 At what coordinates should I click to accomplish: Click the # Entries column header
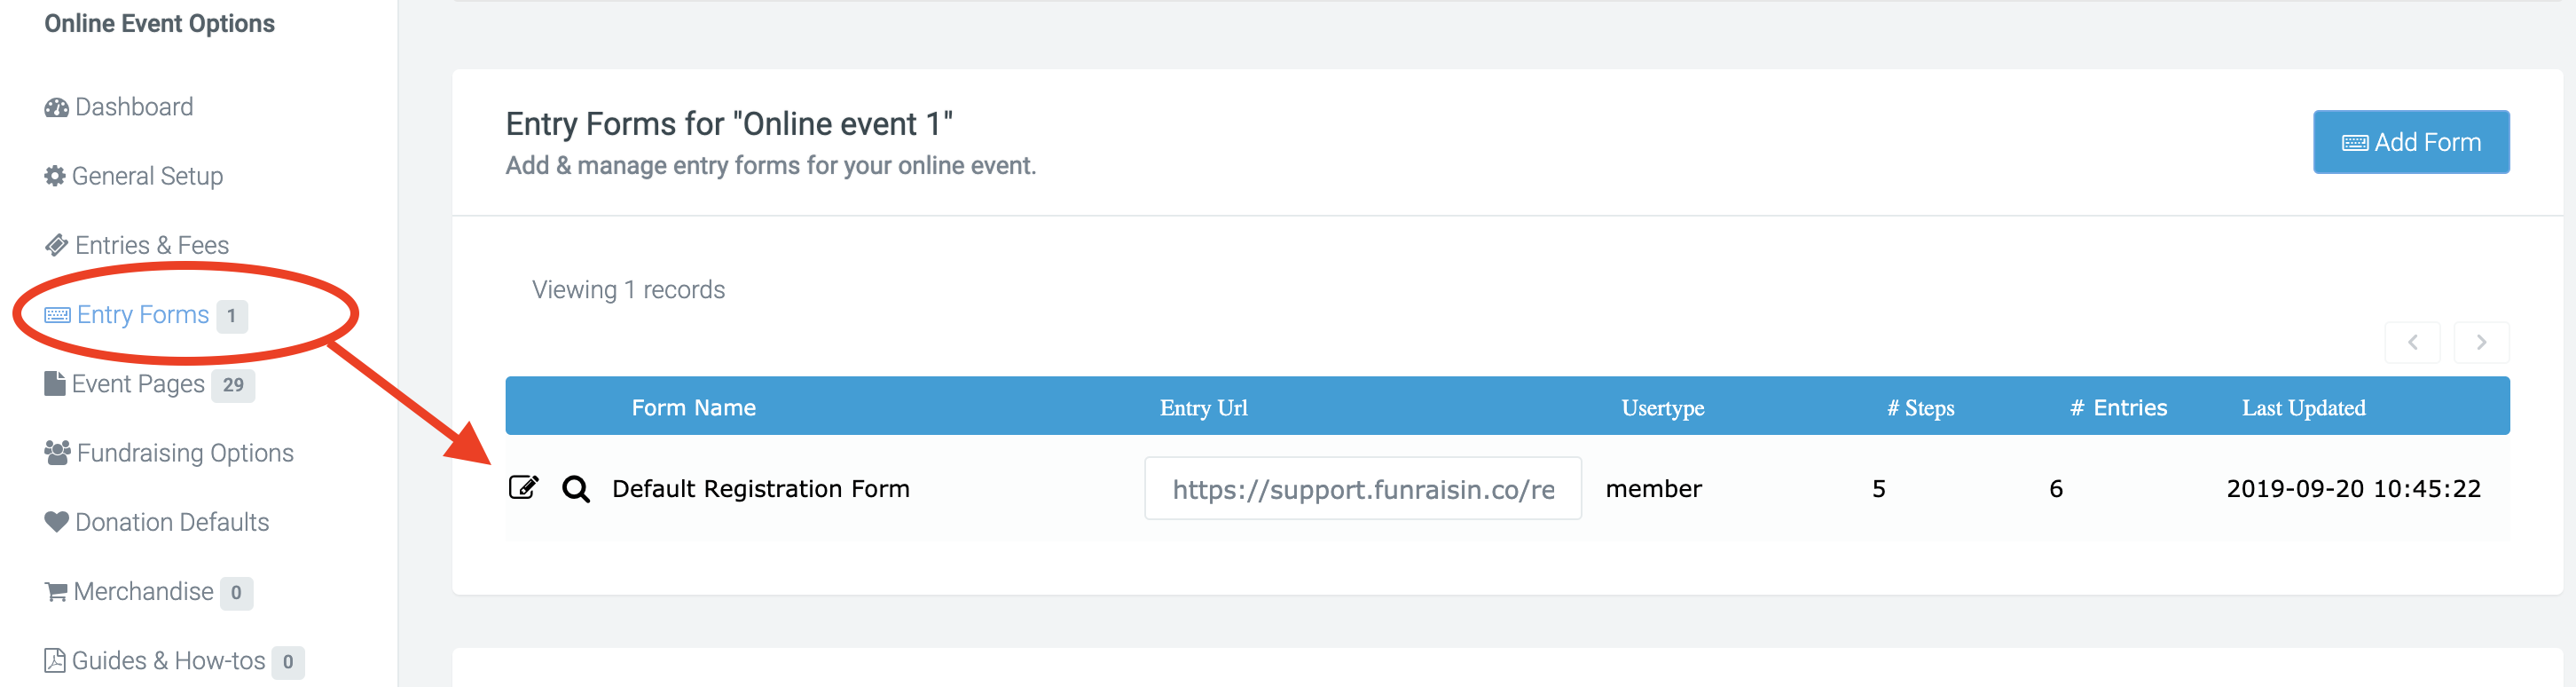click(2118, 408)
